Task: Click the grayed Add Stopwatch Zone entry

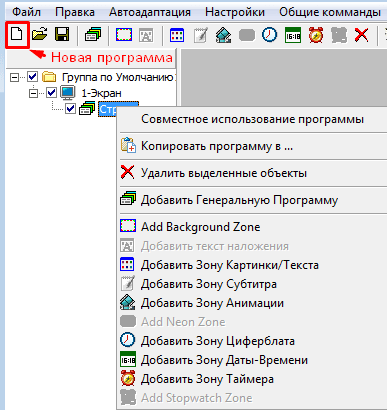Action: click(x=253, y=398)
